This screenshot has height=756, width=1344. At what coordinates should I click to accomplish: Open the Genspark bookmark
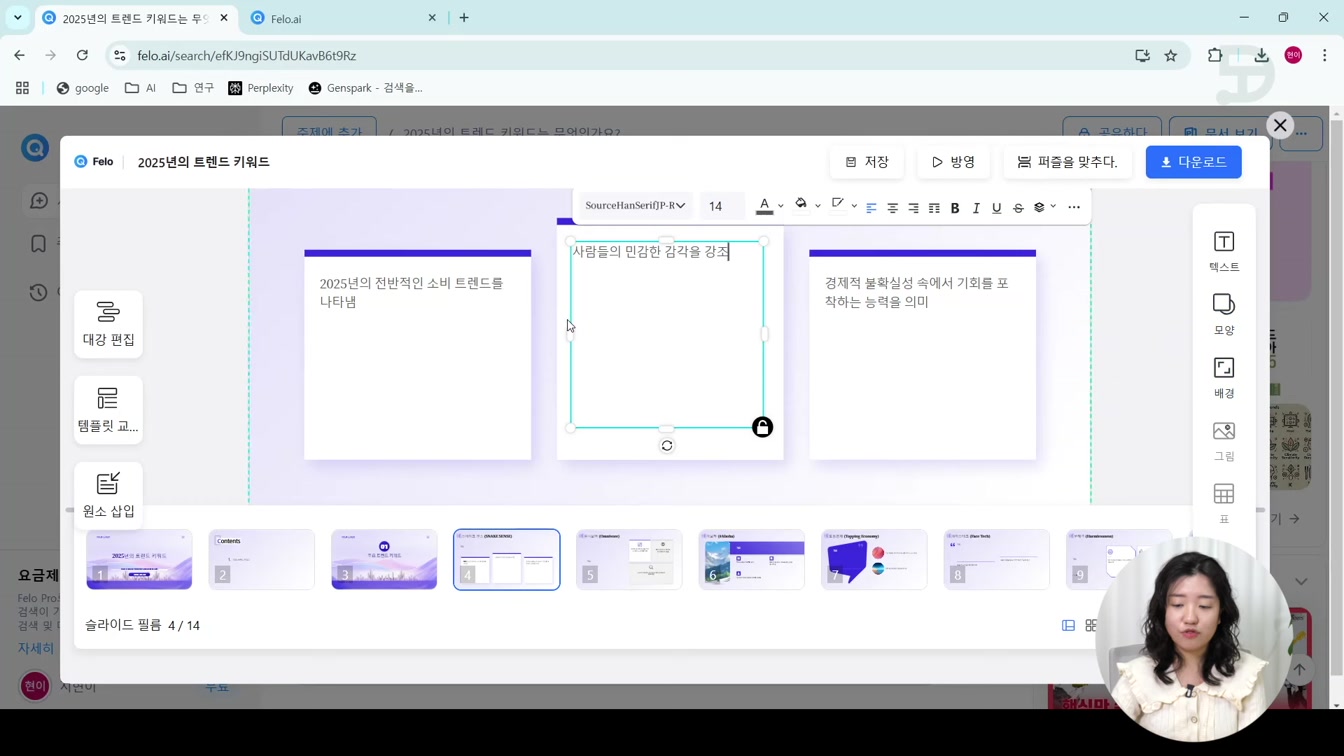[365, 88]
